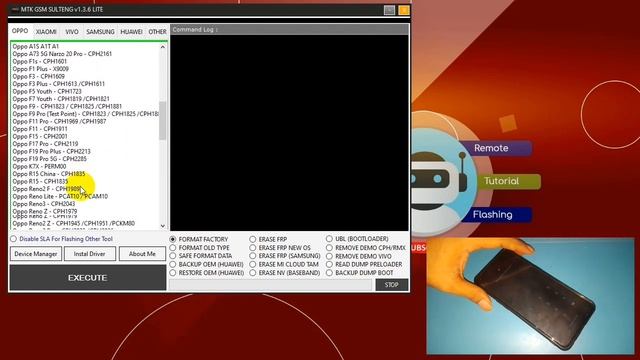640x360 pixels.
Task: Switch to the SAMSUNG tab
Action: (100, 31)
